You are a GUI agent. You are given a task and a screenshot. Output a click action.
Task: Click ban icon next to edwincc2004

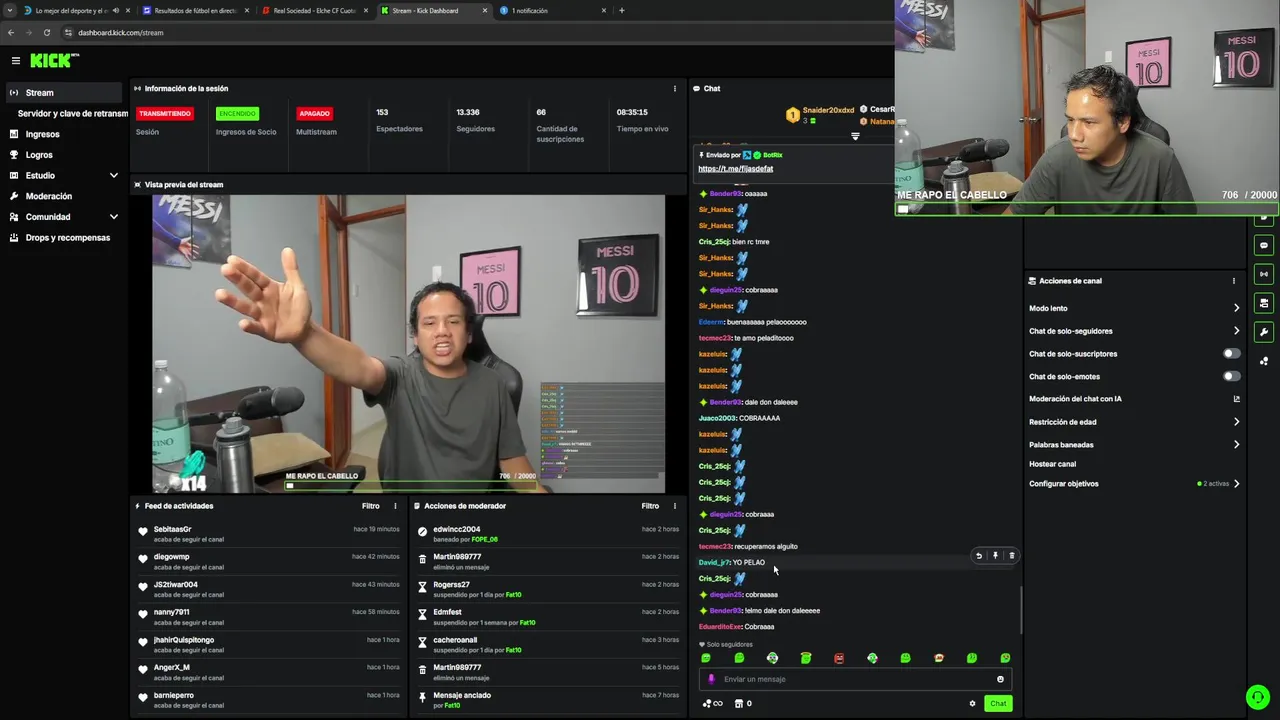tap(422, 532)
